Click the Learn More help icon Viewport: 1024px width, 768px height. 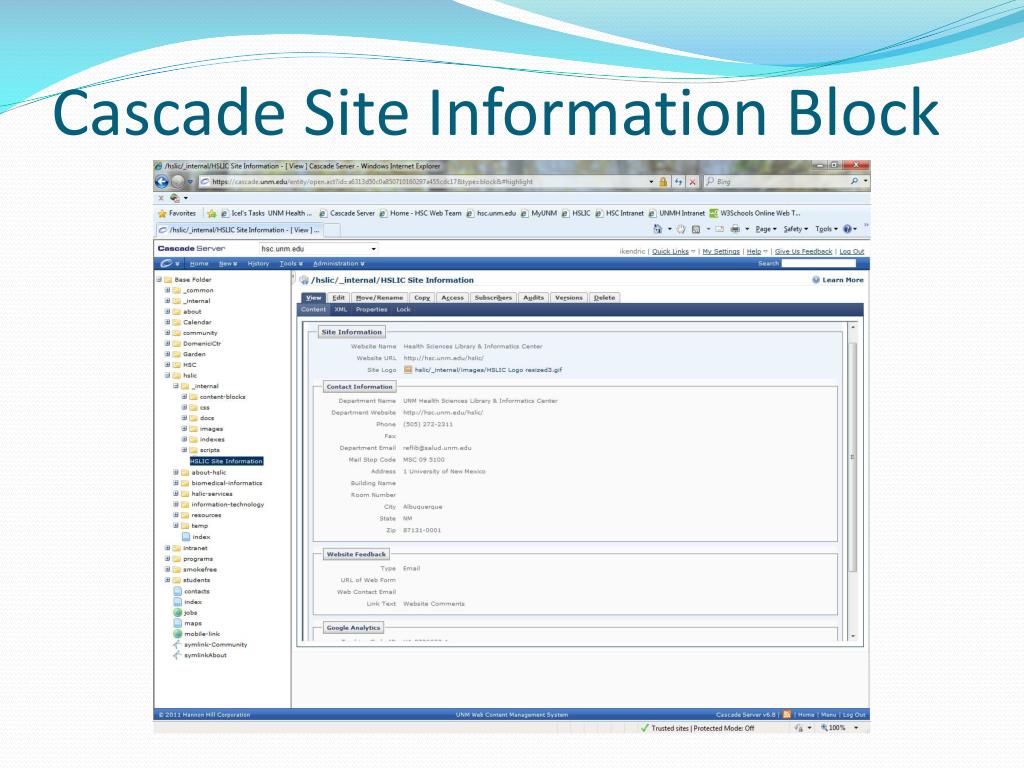click(x=816, y=280)
